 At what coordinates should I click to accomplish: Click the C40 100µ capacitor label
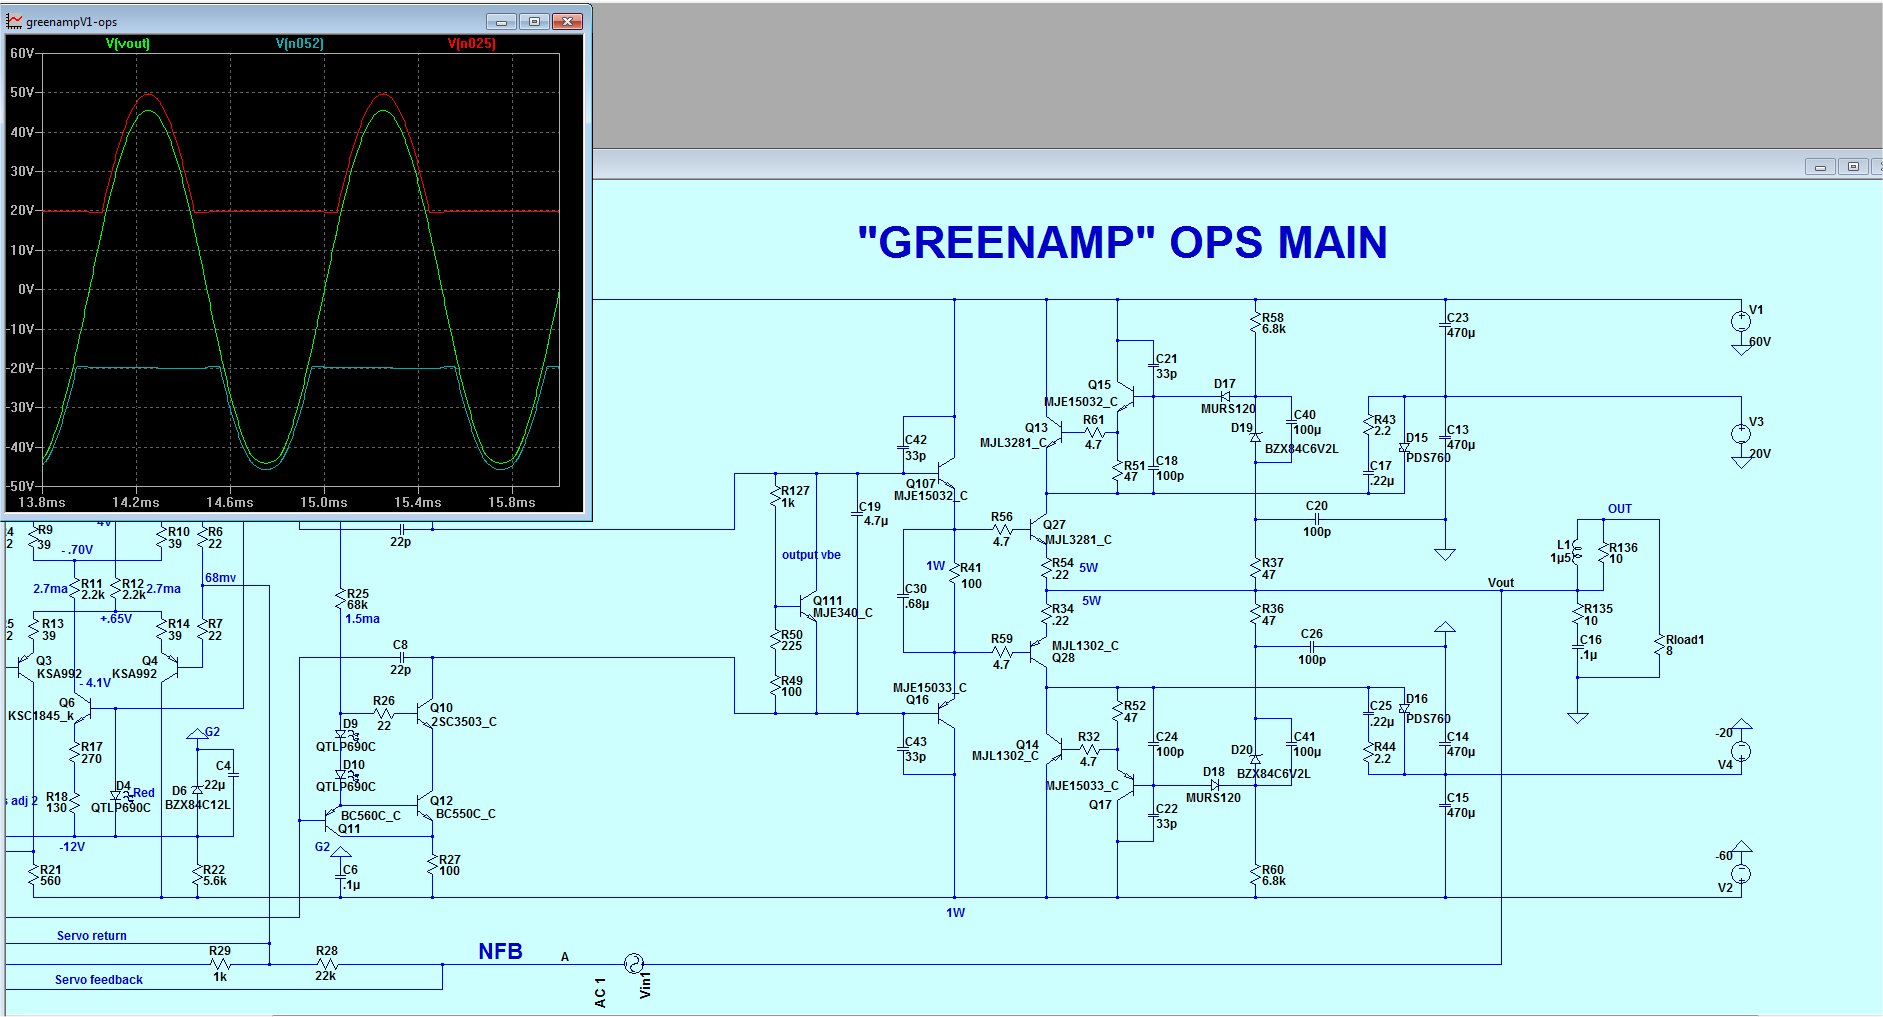tap(1306, 422)
